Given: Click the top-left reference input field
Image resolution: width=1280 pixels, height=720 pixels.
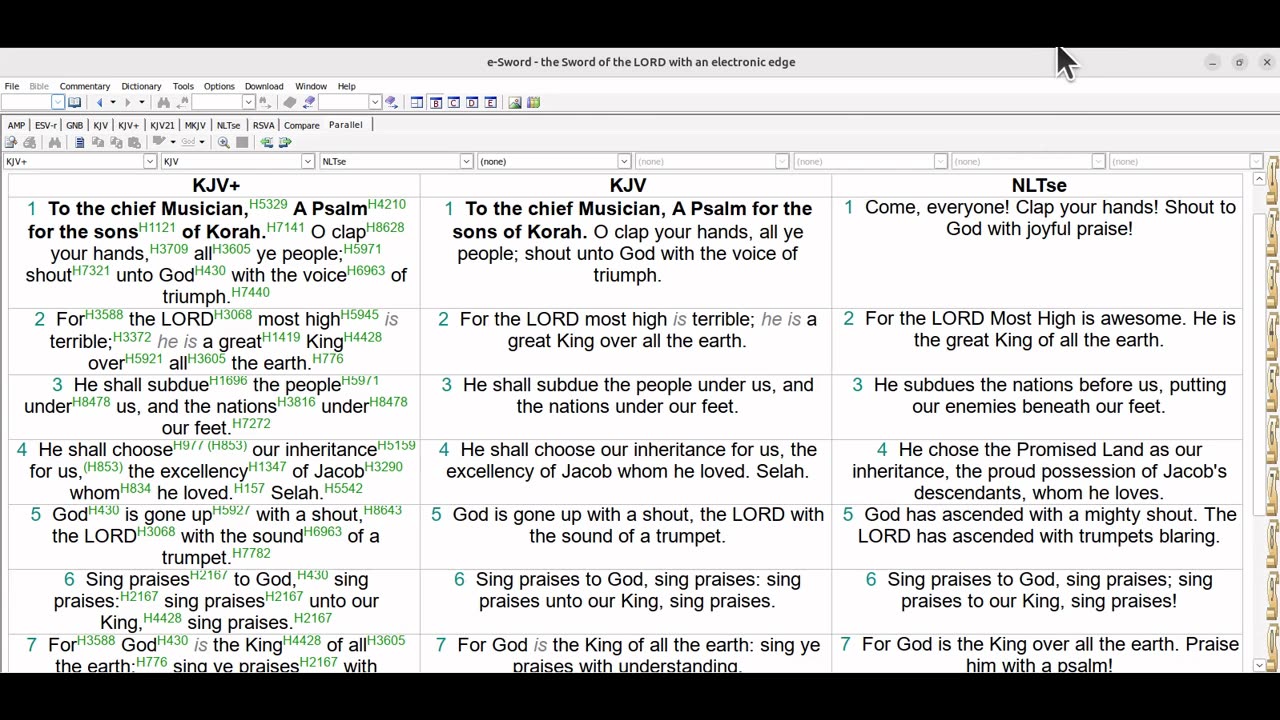Looking at the screenshot, I should click(25, 102).
